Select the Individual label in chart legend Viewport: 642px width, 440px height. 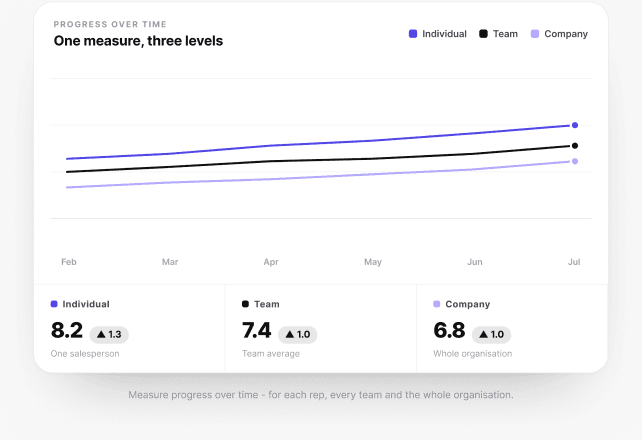pyautogui.click(x=444, y=34)
